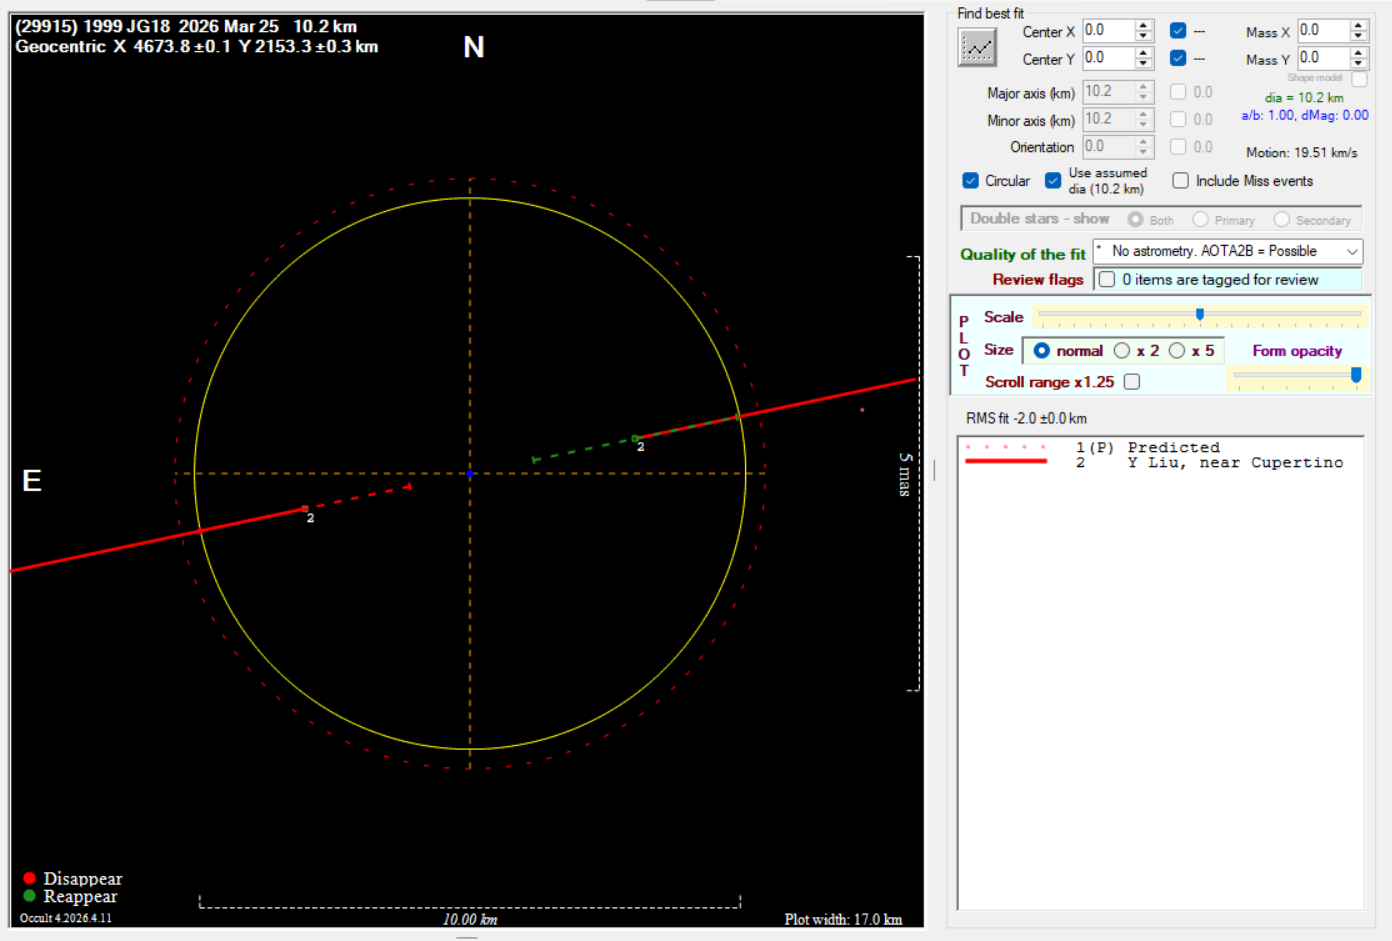
Task: Click the Form opacity slider handle
Action: click(x=1356, y=375)
